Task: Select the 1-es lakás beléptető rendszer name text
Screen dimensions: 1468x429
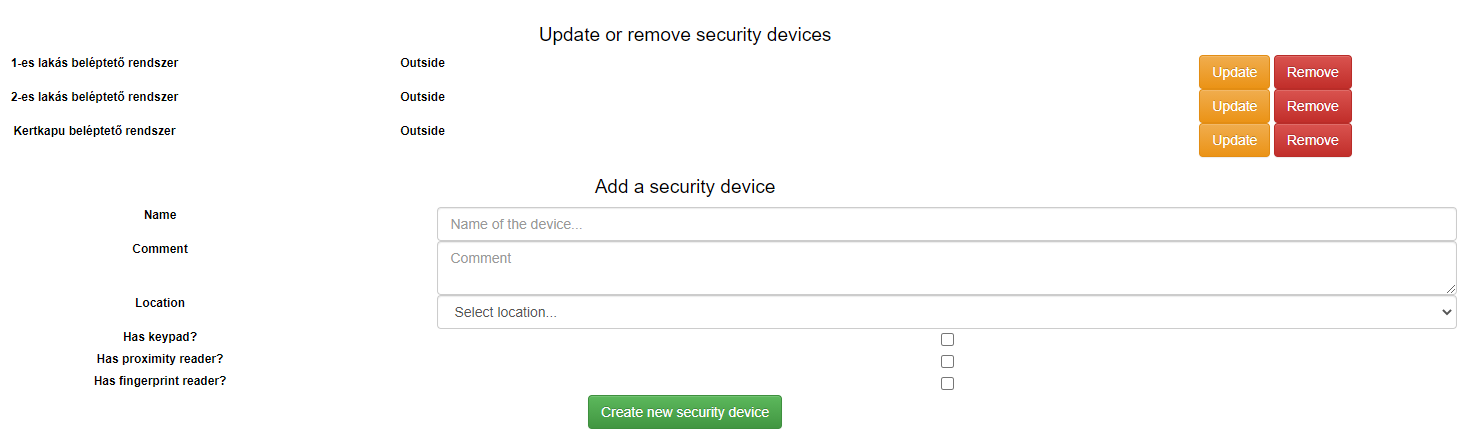Action: pos(95,63)
